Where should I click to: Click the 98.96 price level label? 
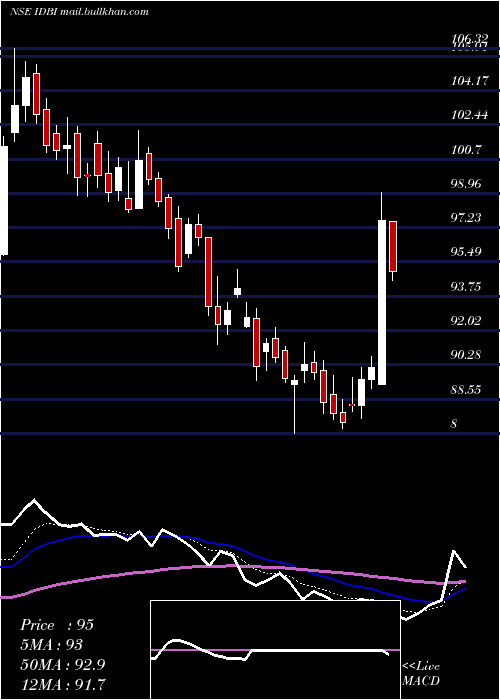[468, 184]
